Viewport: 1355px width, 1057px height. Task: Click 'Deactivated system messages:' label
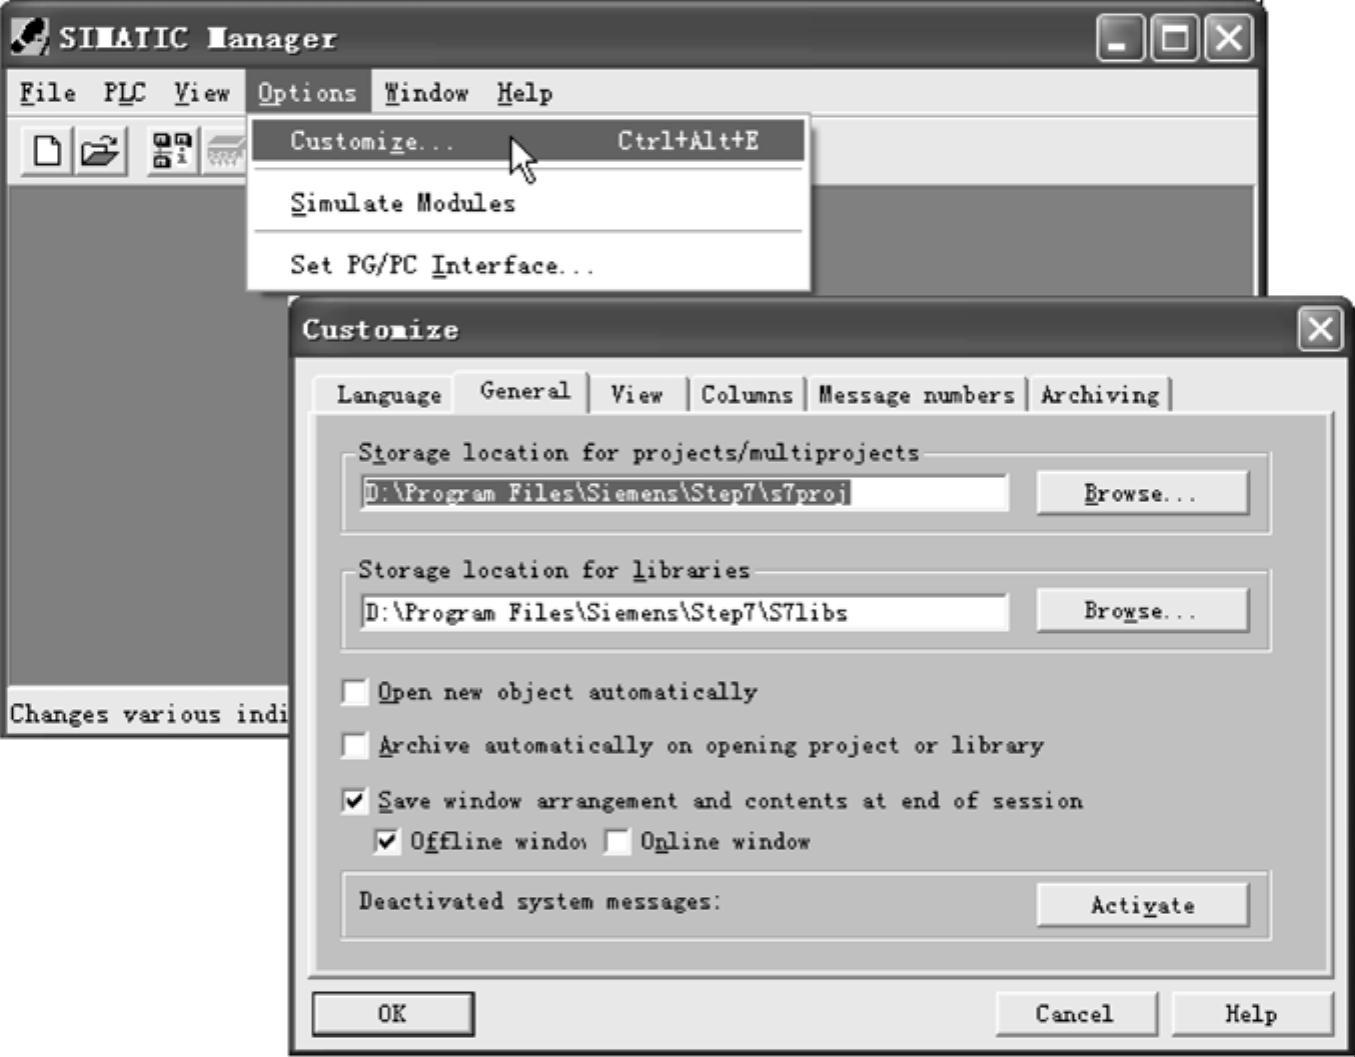click(540, 901)
